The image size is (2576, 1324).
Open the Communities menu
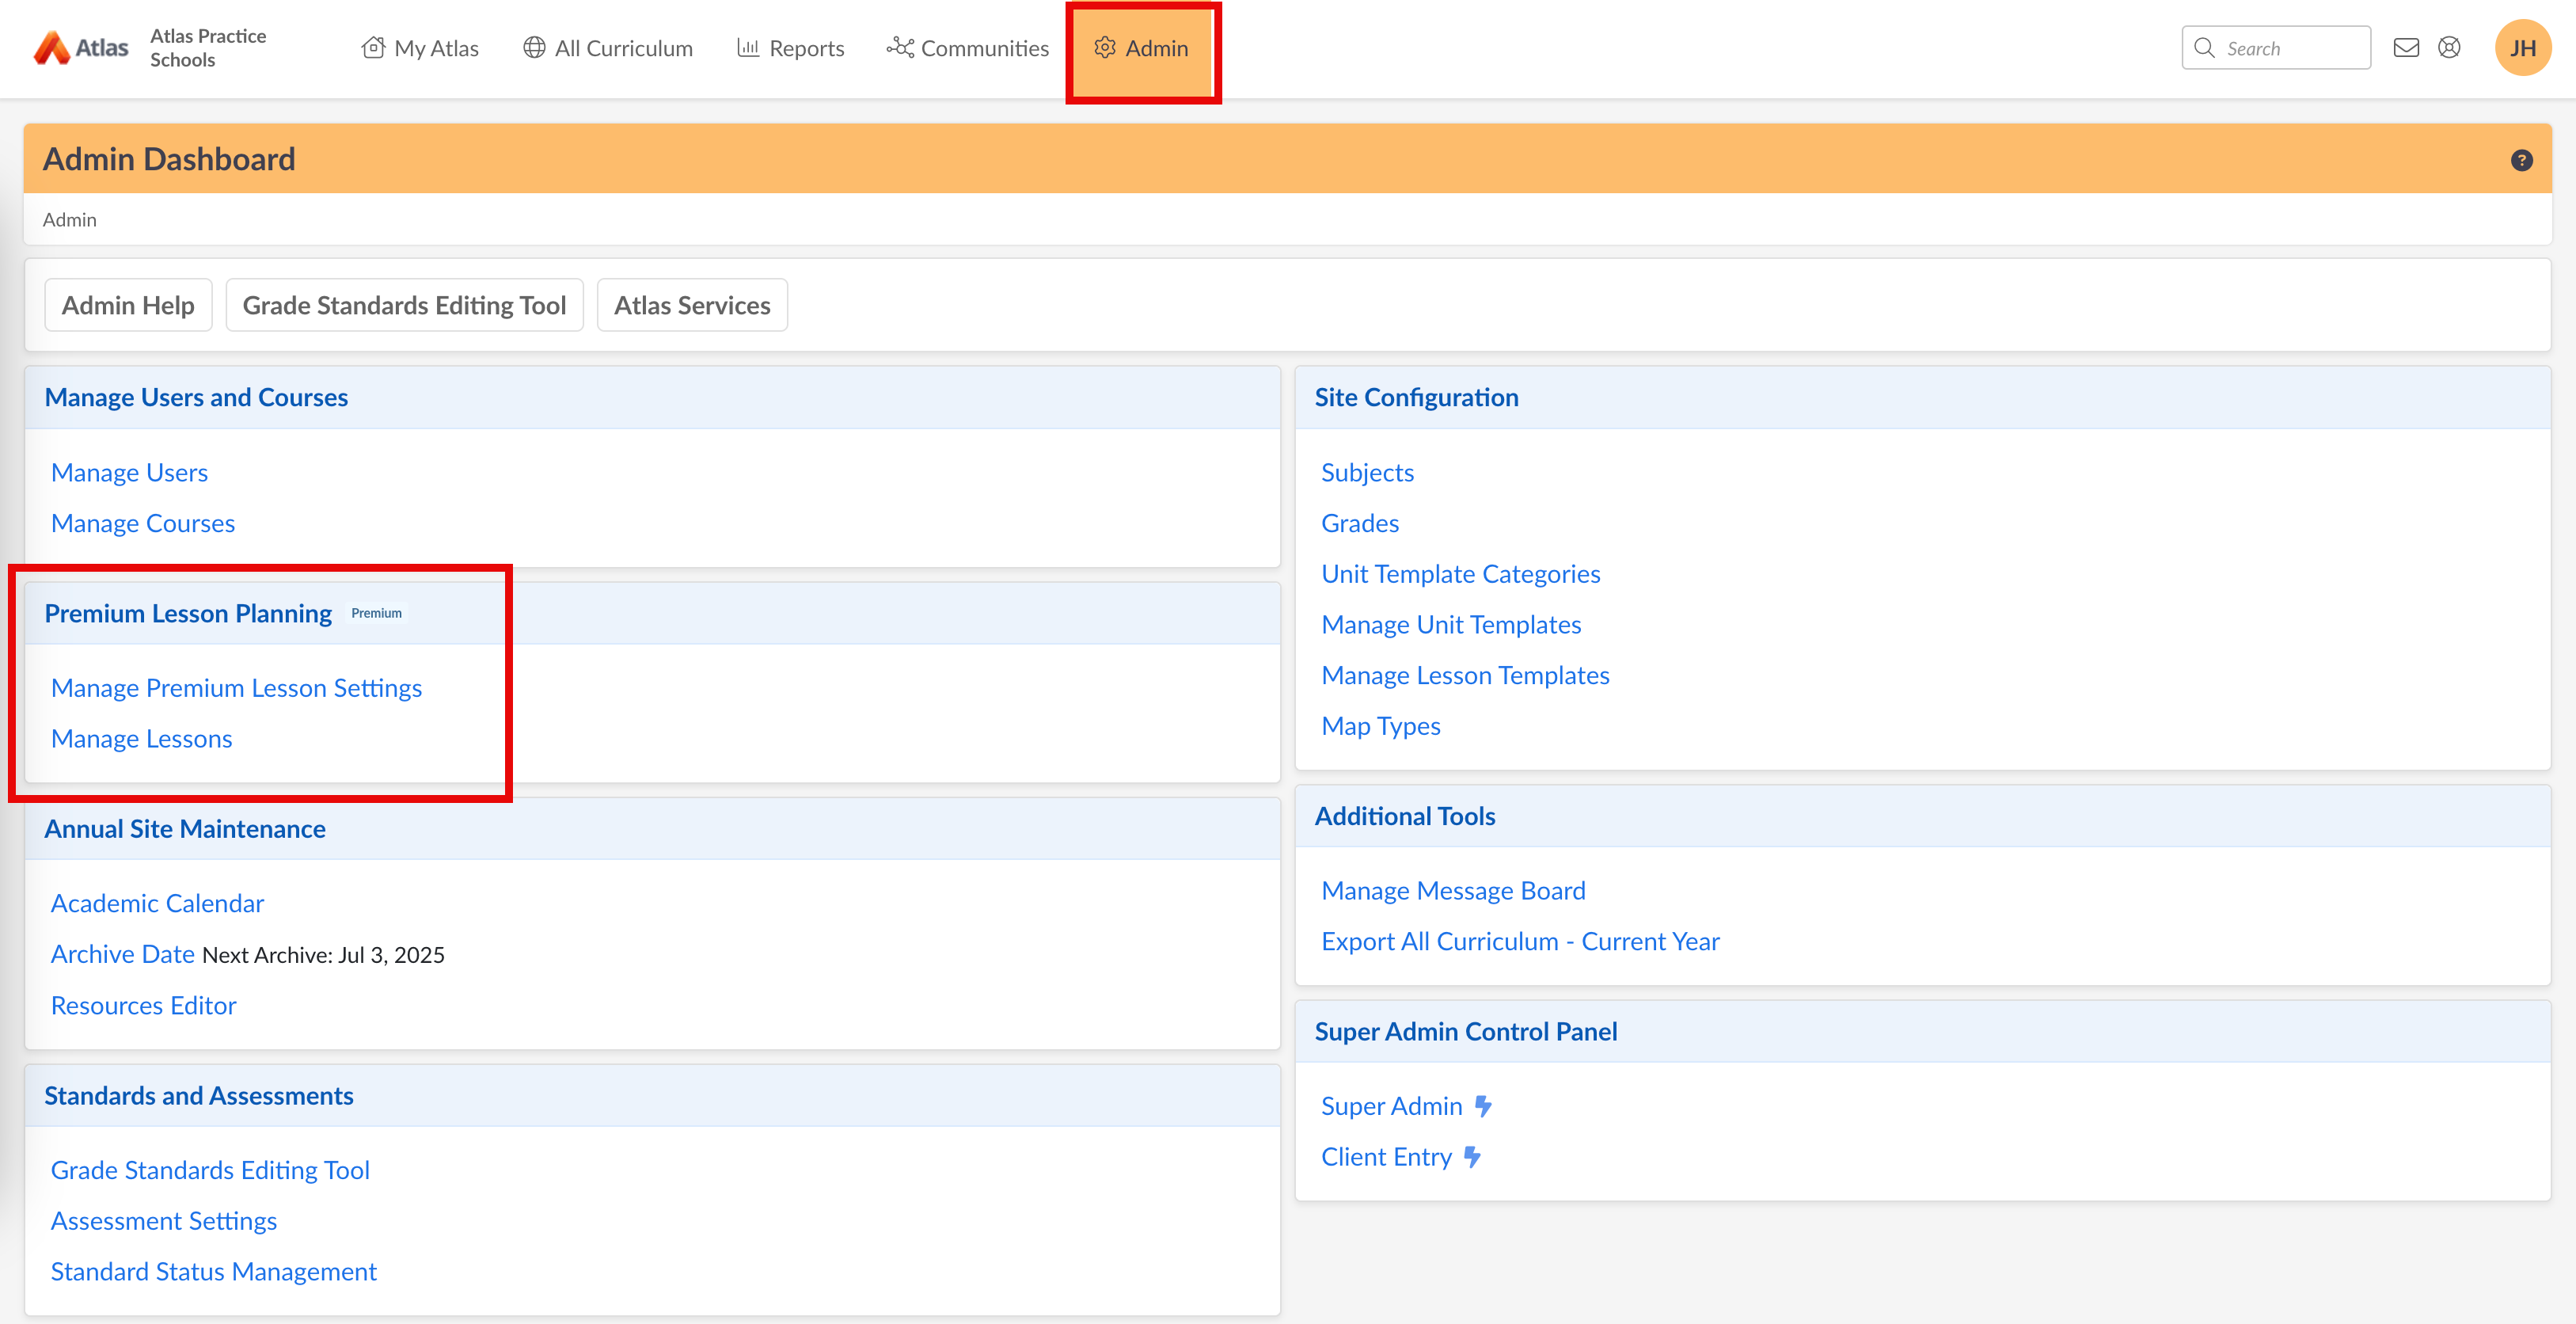pos(967,48)
